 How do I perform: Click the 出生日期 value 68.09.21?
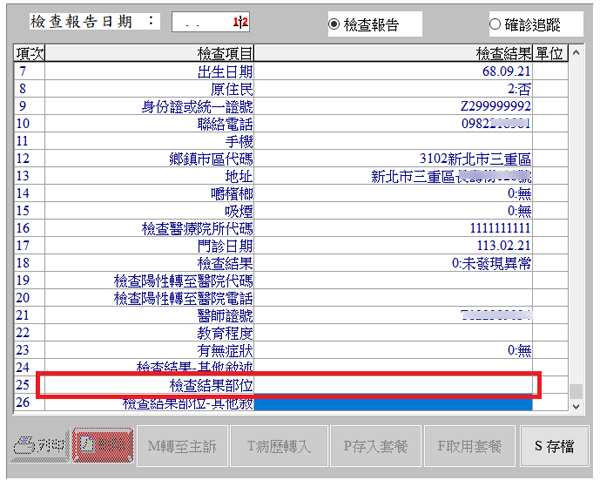[395, 72]
